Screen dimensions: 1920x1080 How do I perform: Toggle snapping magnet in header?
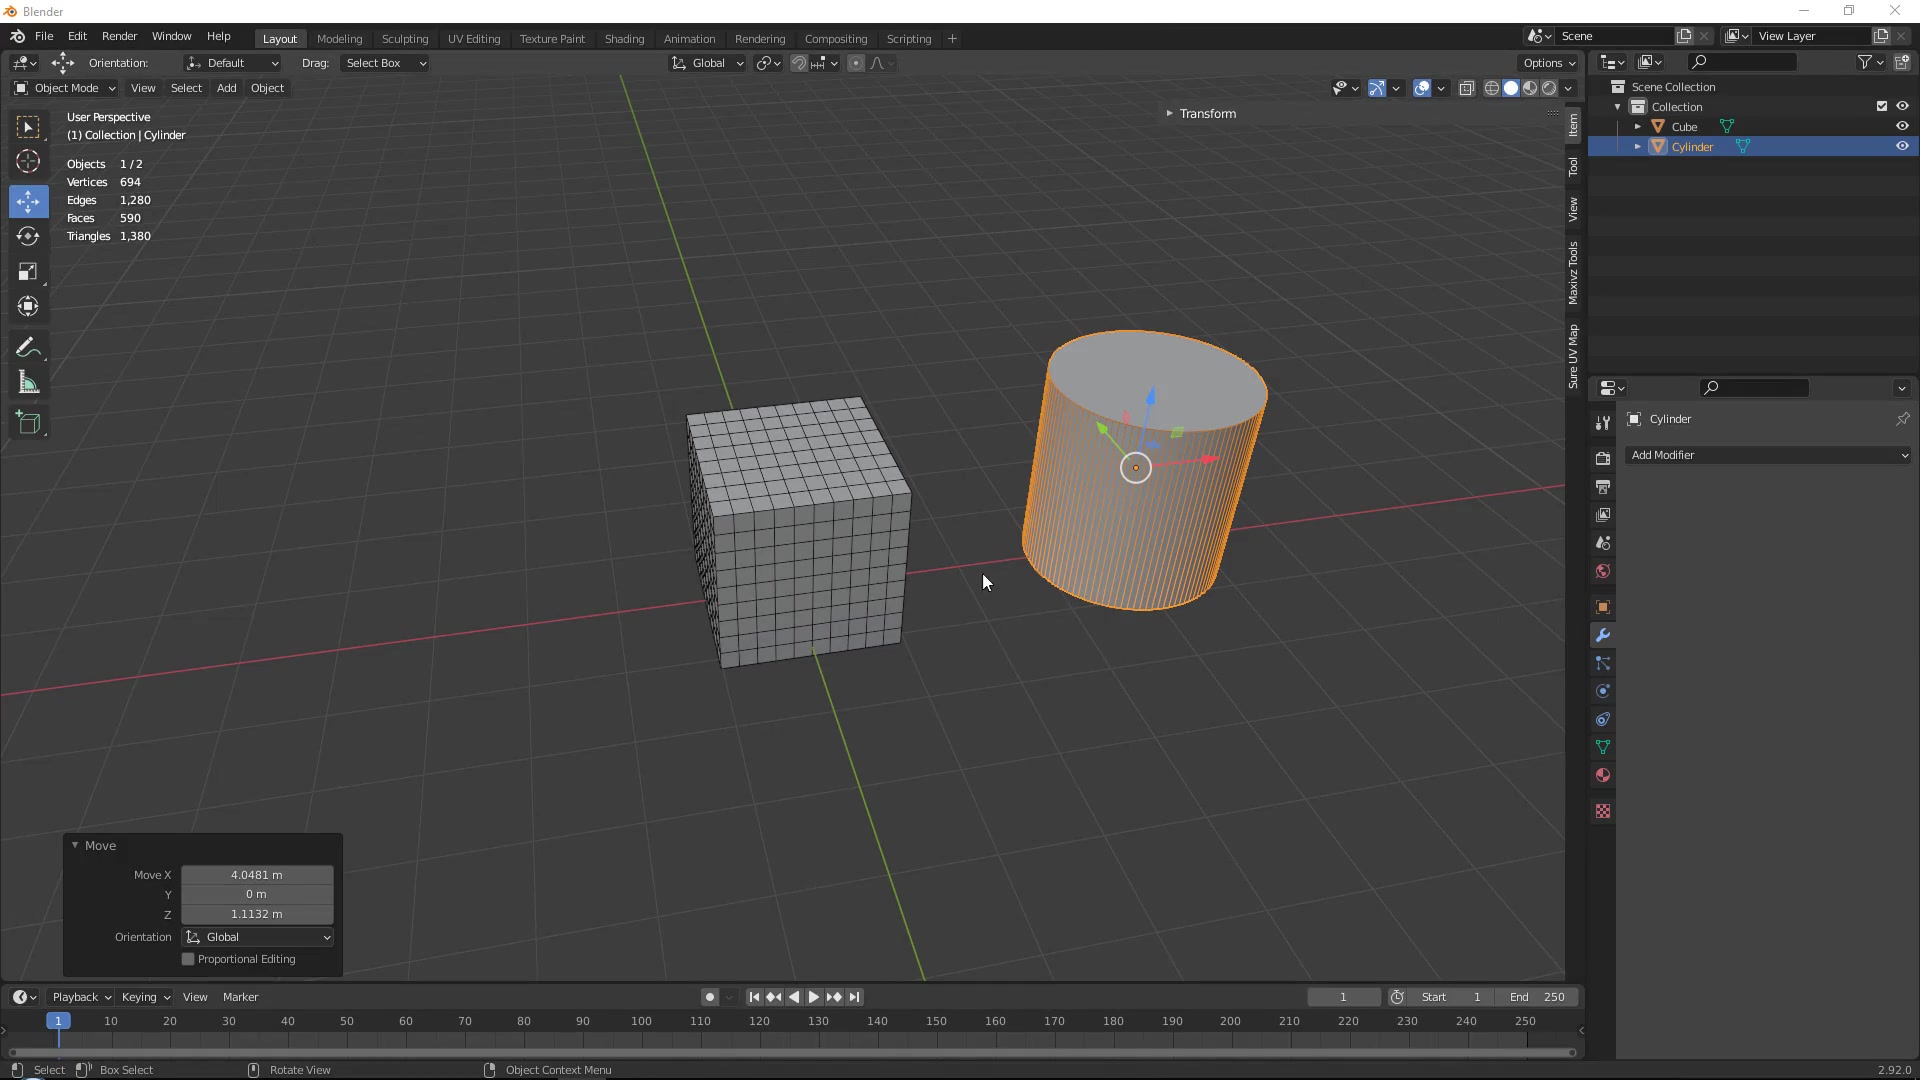pos(799,63)
